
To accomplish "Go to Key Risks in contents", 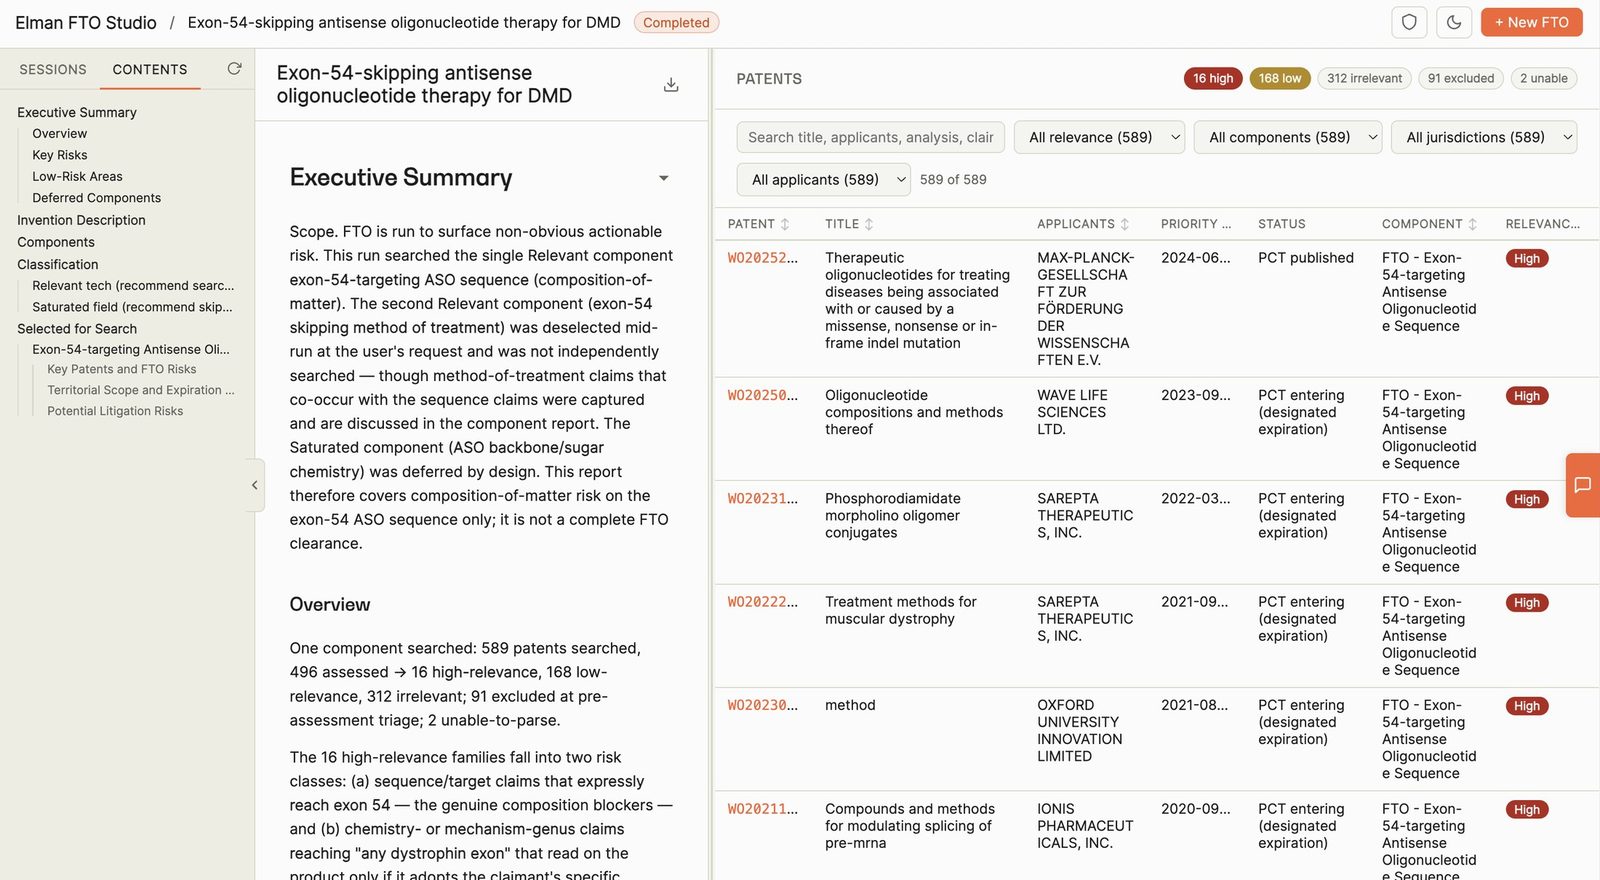I will [x=60, y=155].
